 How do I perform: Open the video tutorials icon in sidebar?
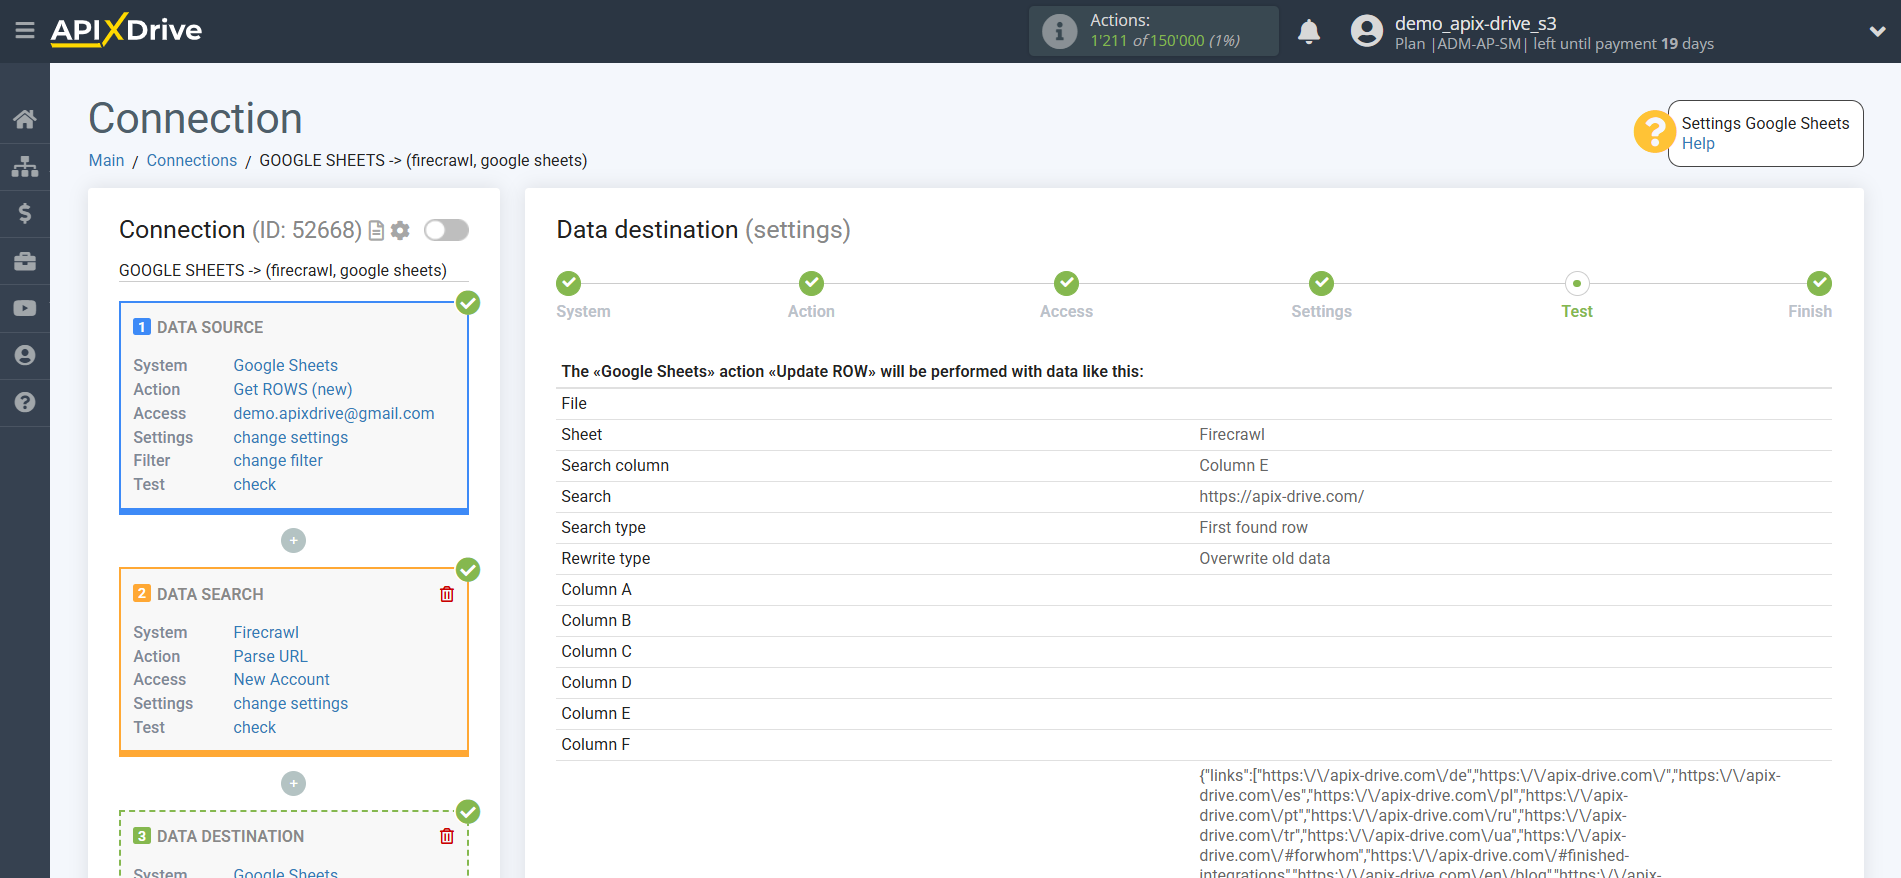(25, 308)
